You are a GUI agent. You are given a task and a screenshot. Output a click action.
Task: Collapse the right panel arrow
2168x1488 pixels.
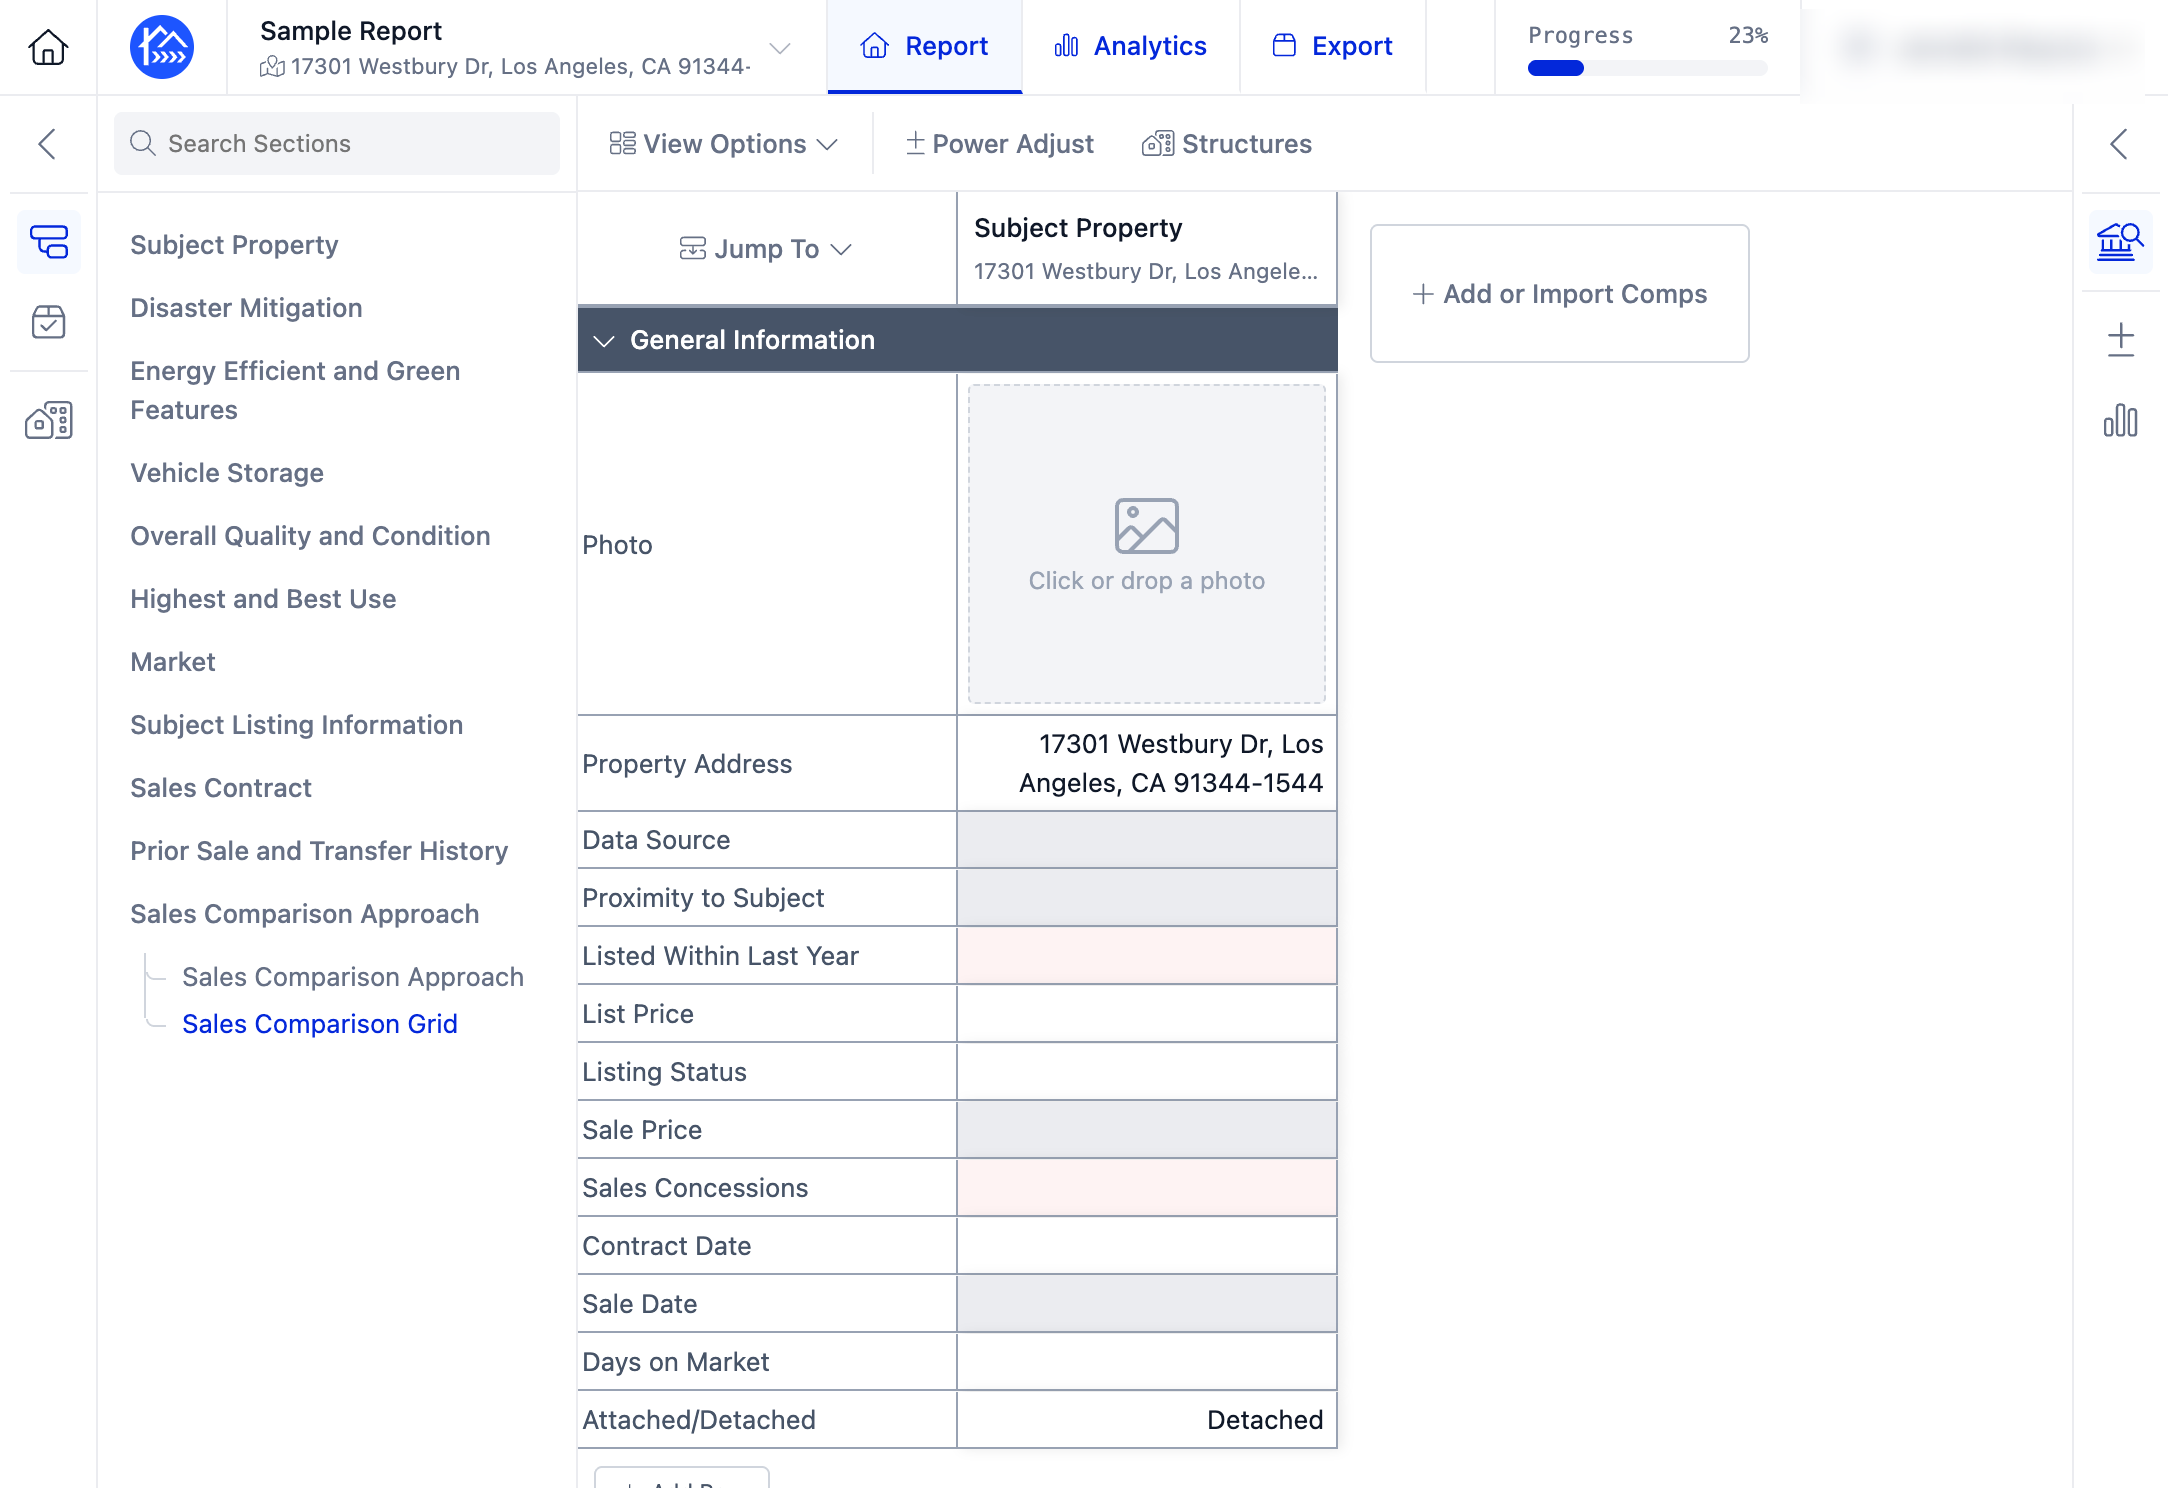click(2119, 144)
